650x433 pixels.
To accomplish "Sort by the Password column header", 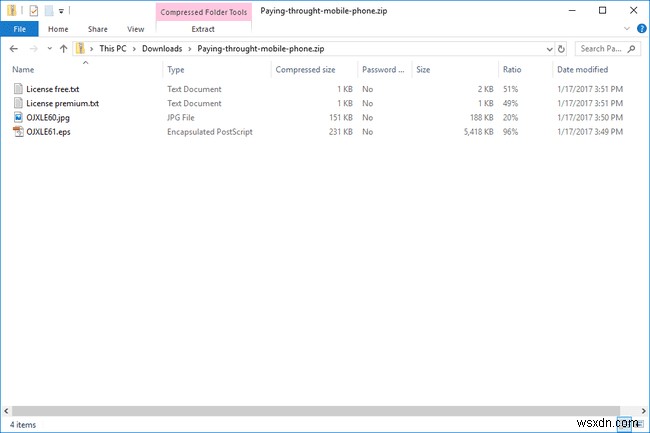I will 383,70.
